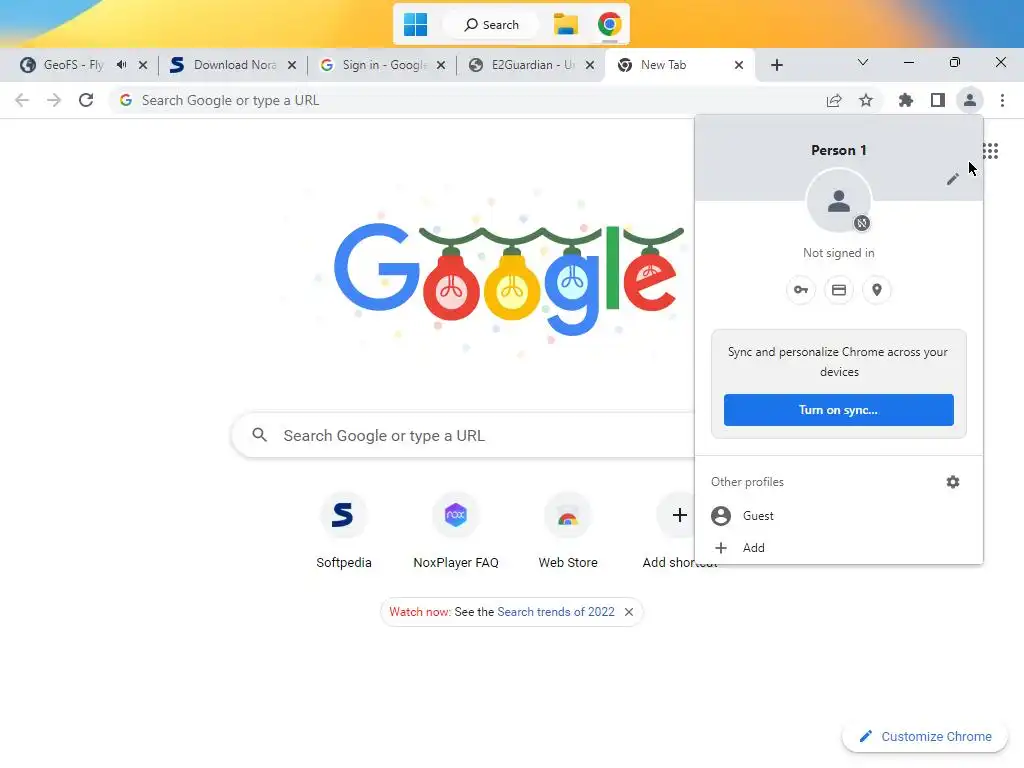The width and height of the screenshot is (1024, 768).
Task: Open Search trends of 2022 link
Action: (x=556, y=612)
